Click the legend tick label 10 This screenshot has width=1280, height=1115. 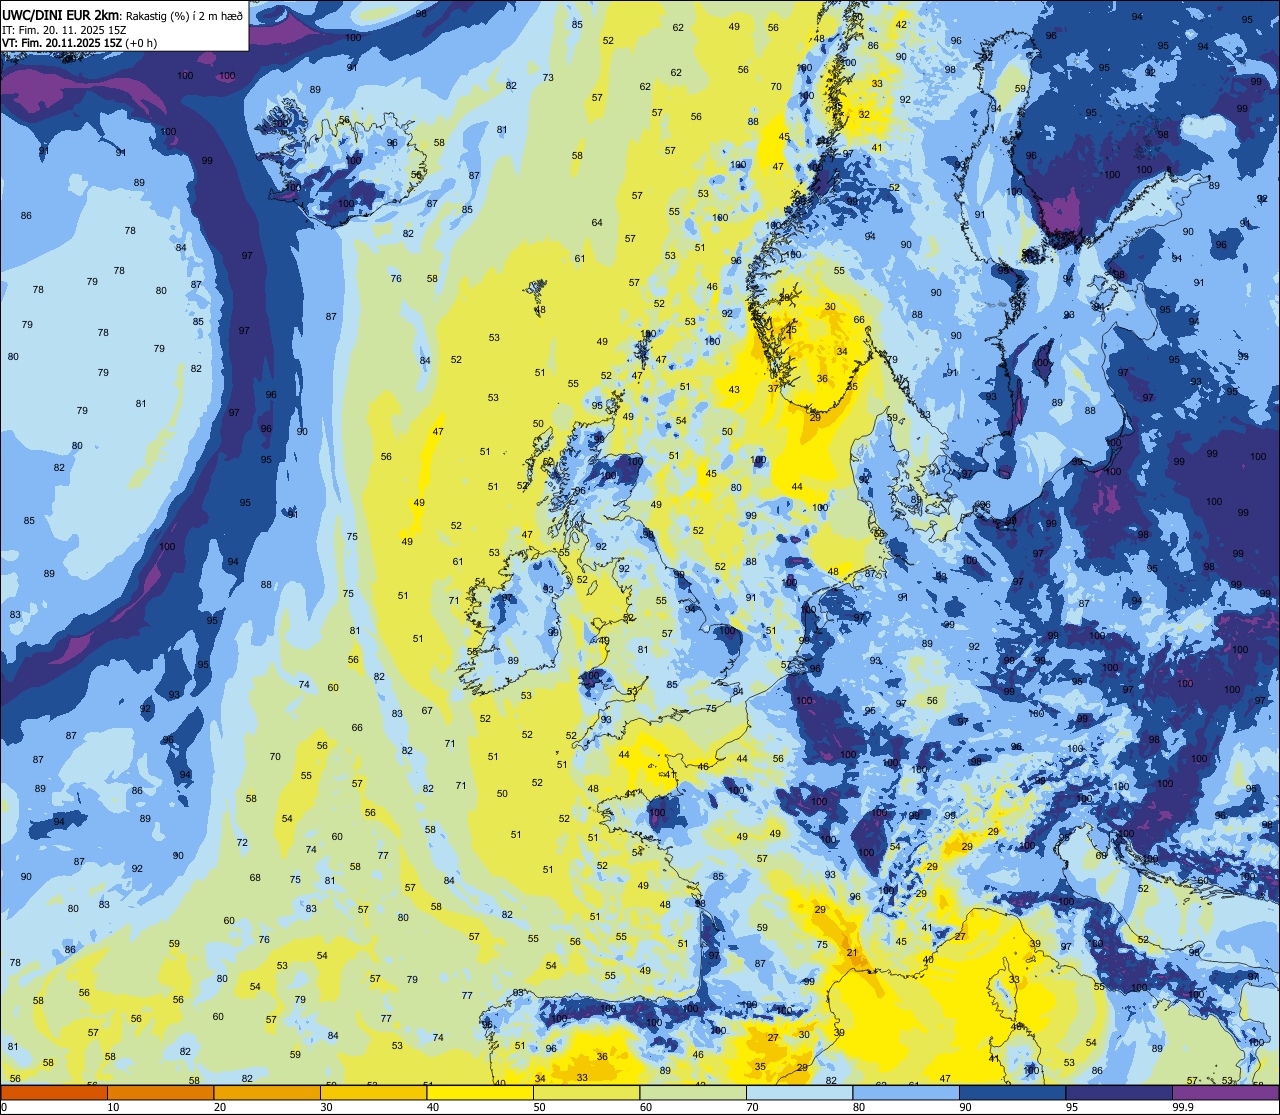(x=113, y=1107)
